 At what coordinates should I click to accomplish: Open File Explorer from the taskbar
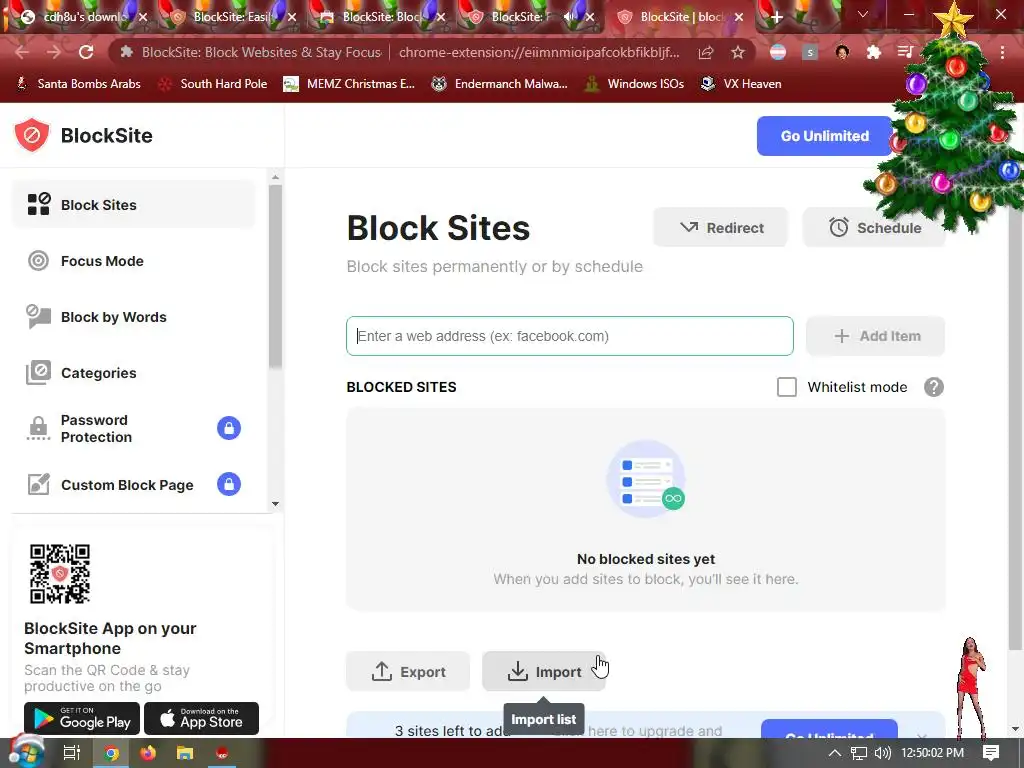point(185,753)
